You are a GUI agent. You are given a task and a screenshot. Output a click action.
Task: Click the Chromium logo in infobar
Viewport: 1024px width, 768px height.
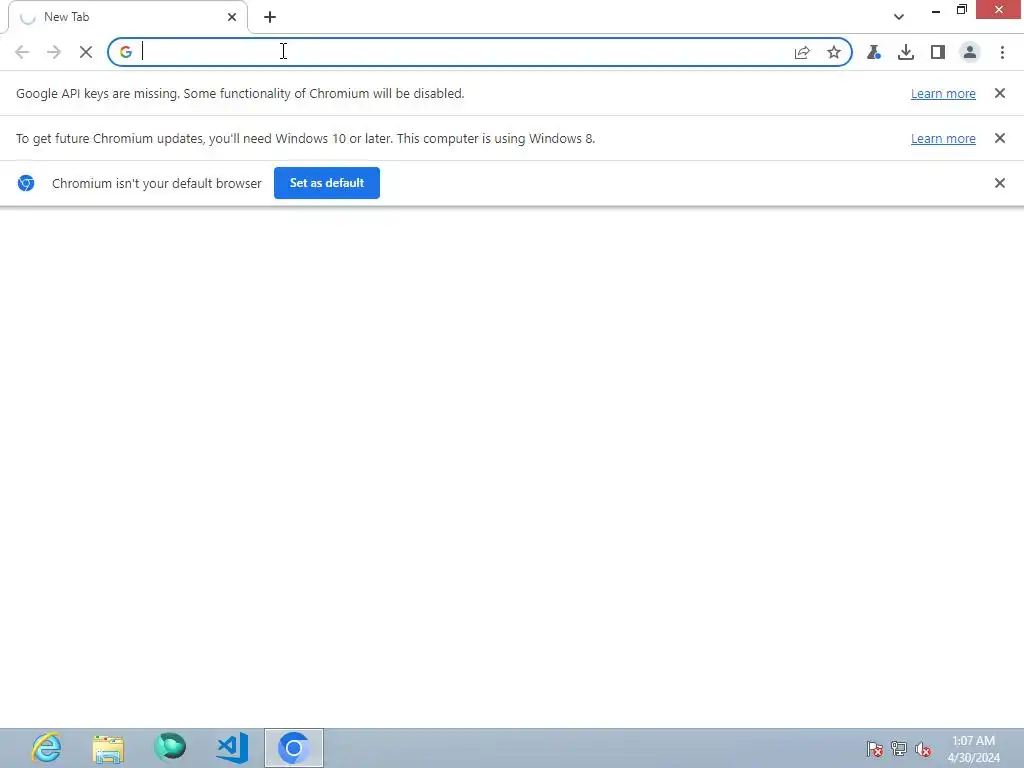click(x=26, y=183)
